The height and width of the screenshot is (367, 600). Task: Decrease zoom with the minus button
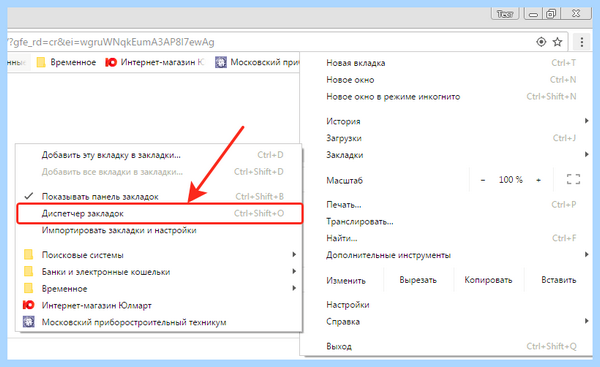tap(483, 180)
